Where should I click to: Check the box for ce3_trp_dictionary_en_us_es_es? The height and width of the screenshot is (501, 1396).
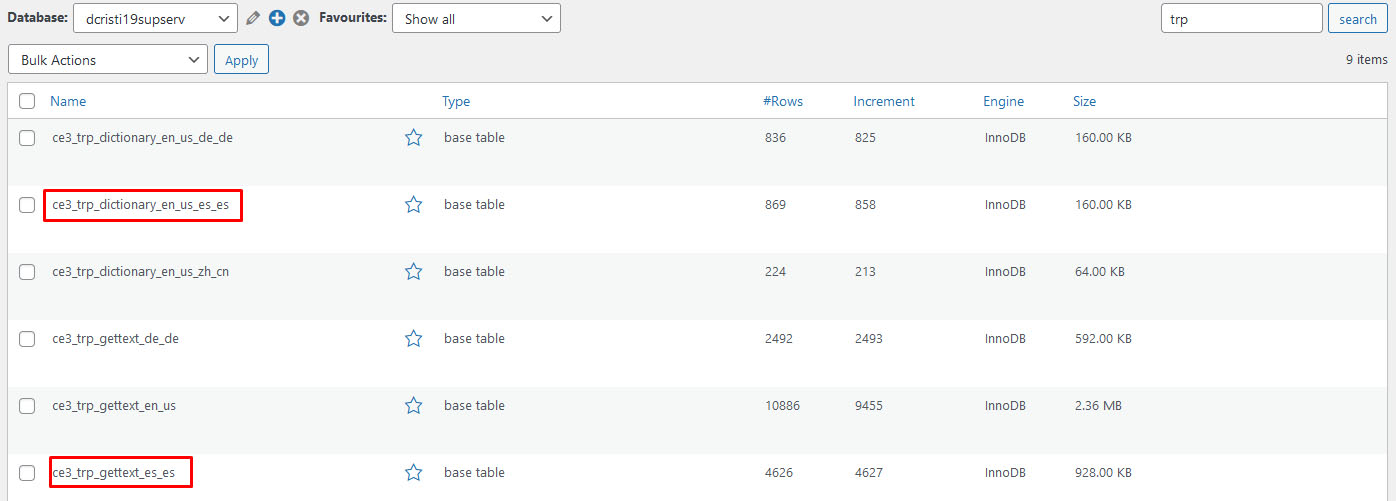click(27, 205)
